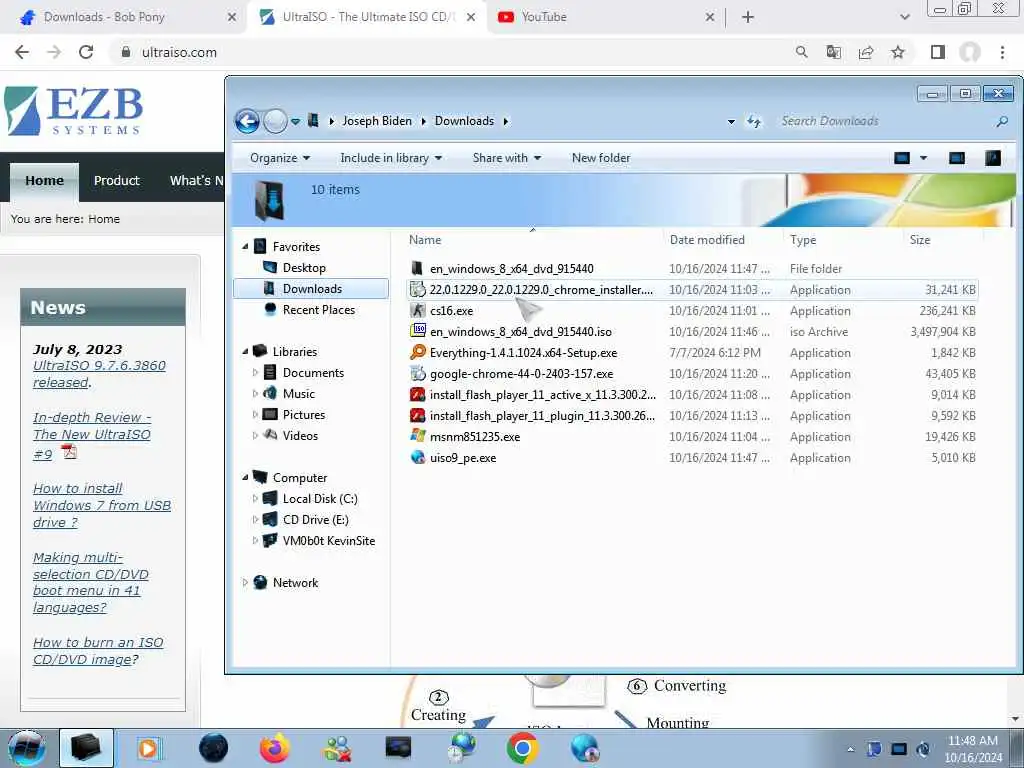The width and height of the screenshot is (1024, 768).
Task: Open the recent locations dropdown beside nav arrows
Action: tap(295, 121)
